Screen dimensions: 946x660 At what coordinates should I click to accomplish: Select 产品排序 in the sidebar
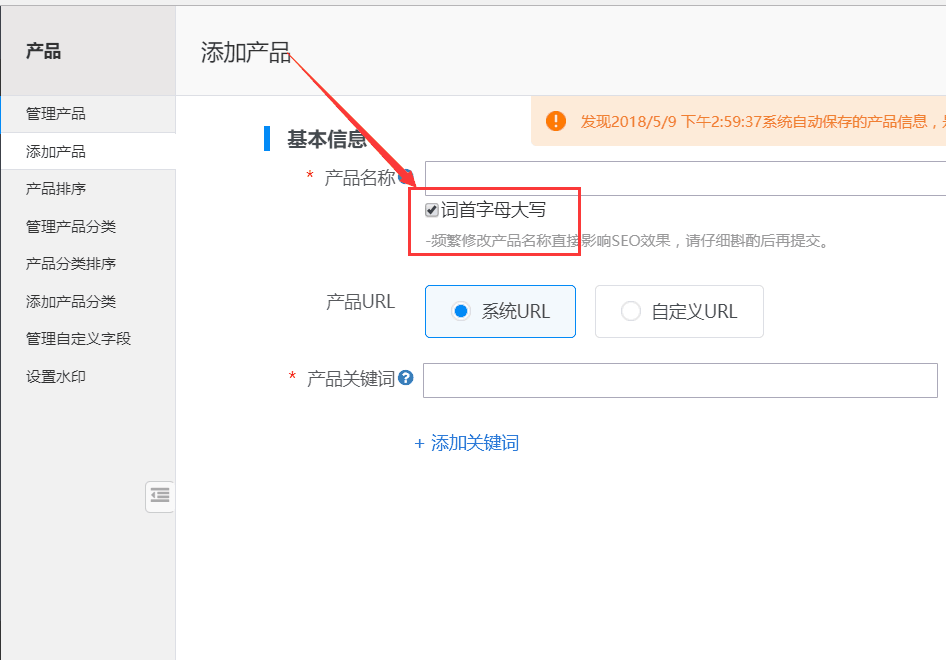click(x=56, y=187)
